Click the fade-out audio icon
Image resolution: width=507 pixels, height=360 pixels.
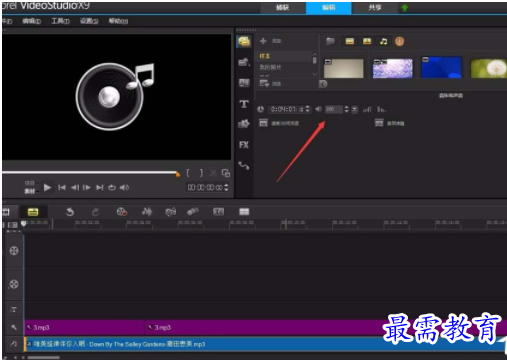point(381,109)
